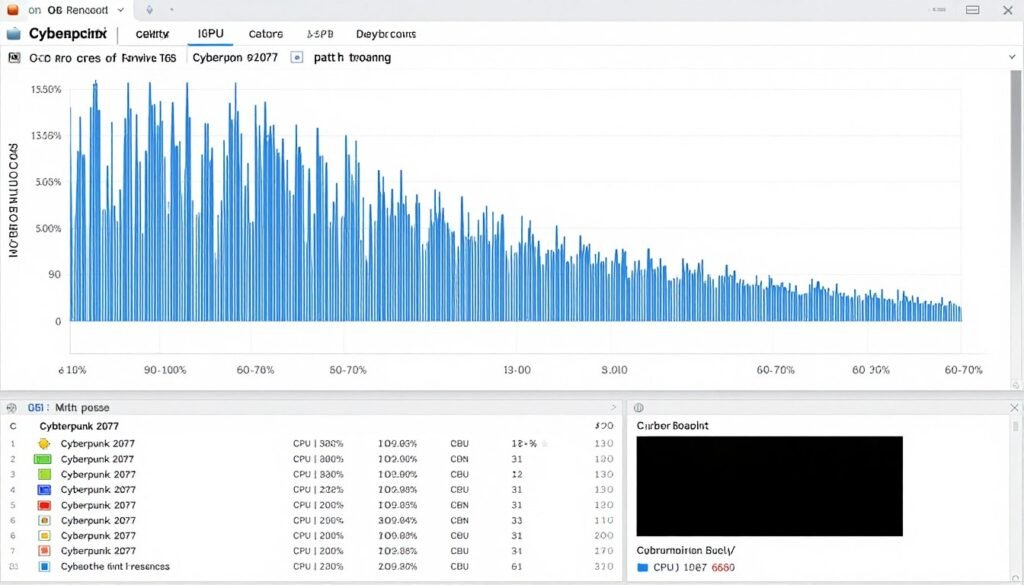Click the black preview thumbnail

[x=769, y=486]
